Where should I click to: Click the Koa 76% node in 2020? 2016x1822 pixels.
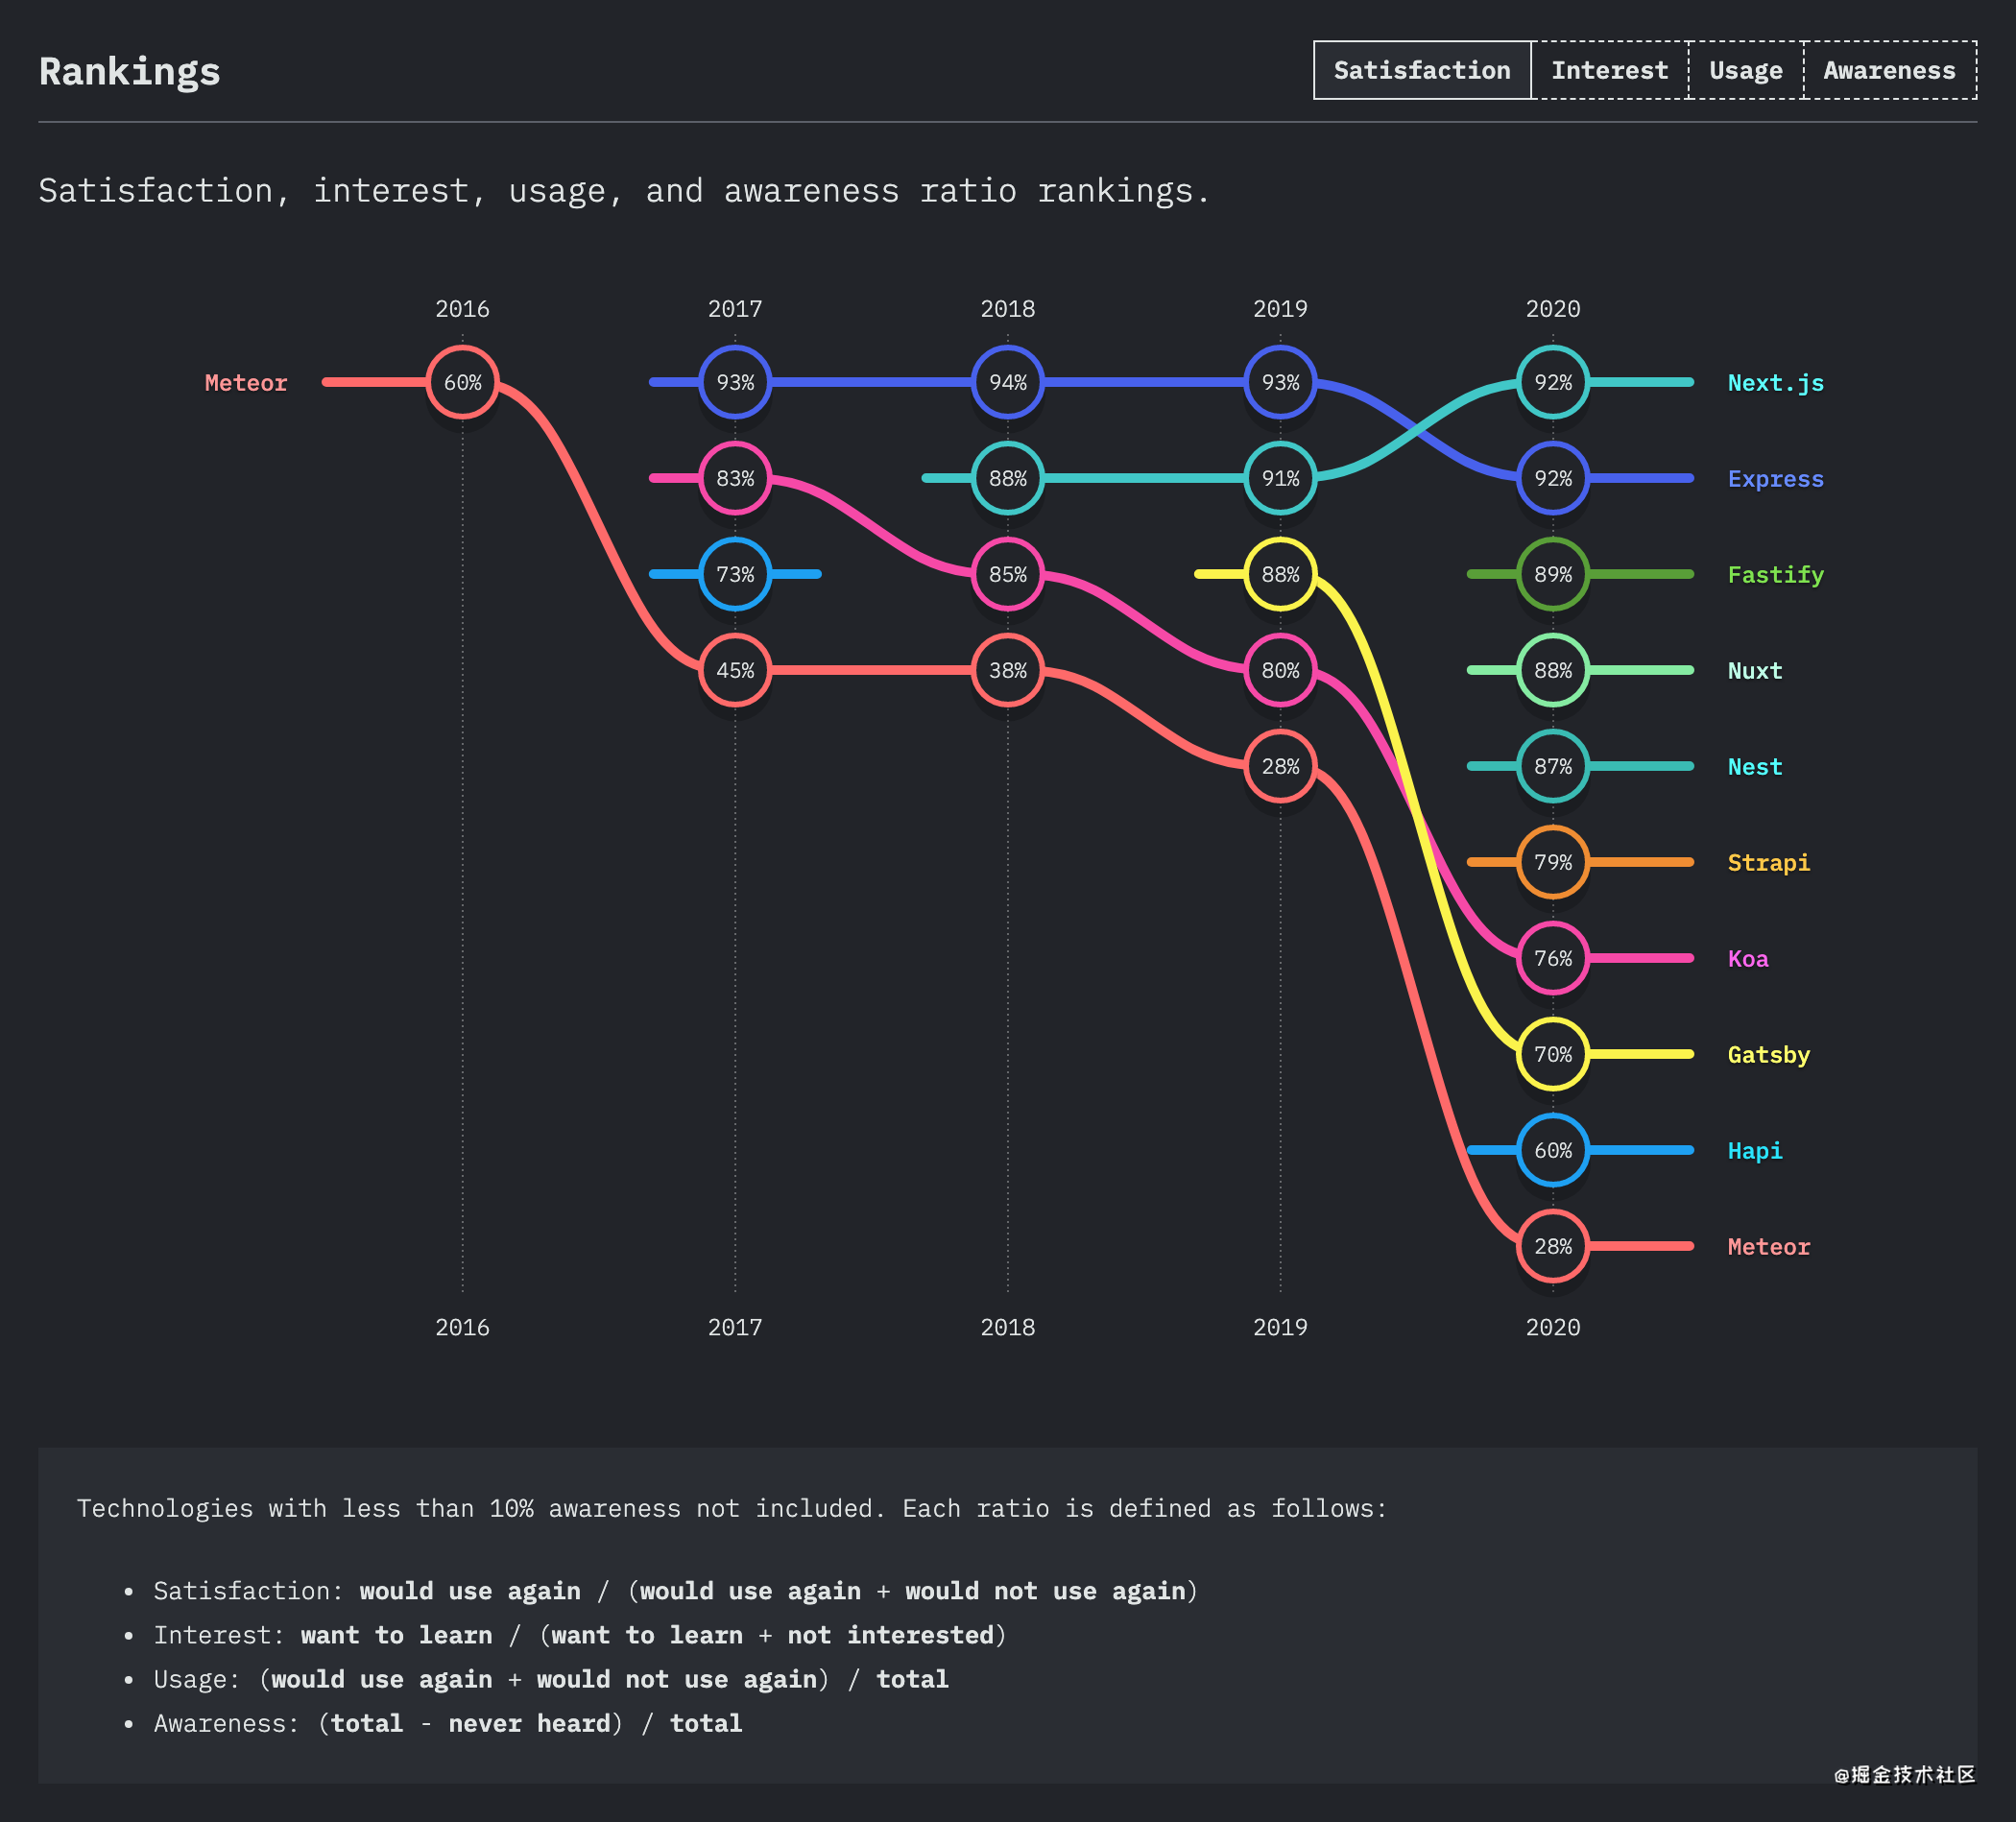pos(1553,958)
